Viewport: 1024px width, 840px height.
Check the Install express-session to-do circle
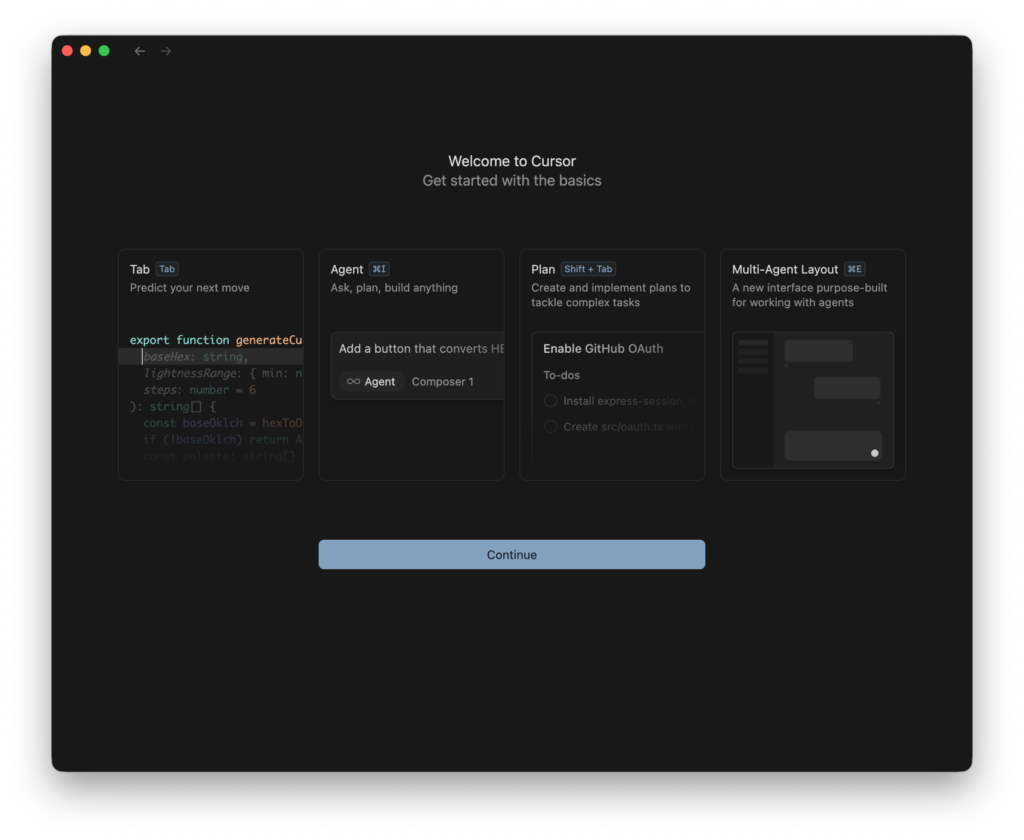click(x=551, y=401)
